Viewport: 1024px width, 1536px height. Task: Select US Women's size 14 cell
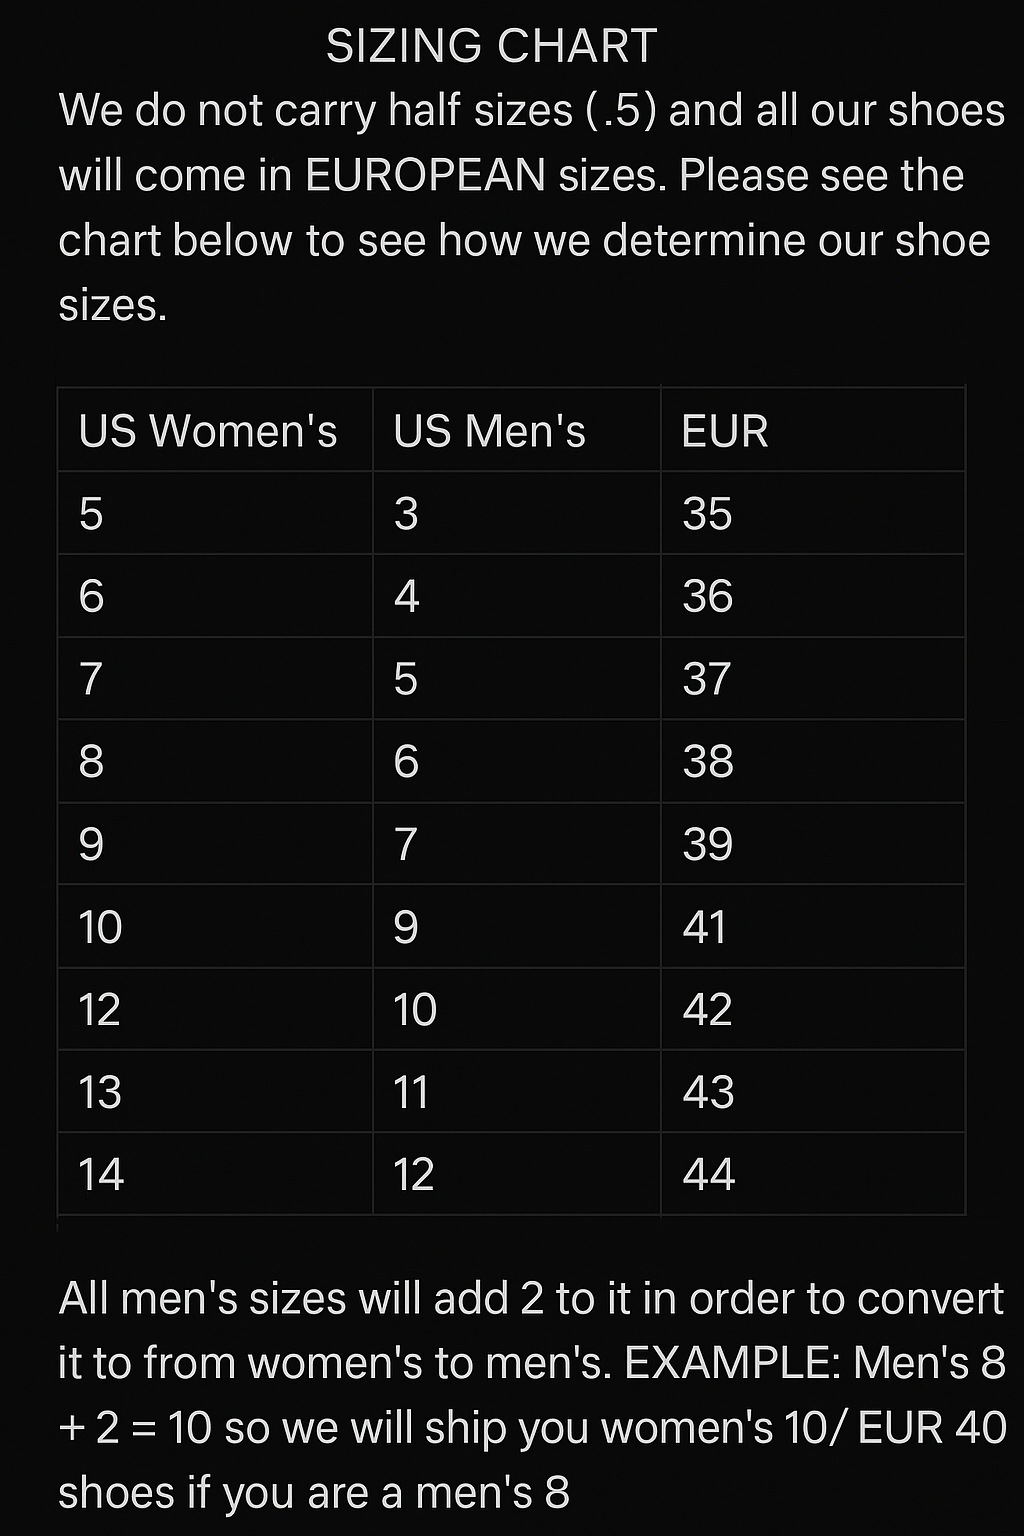(101, 1174)
